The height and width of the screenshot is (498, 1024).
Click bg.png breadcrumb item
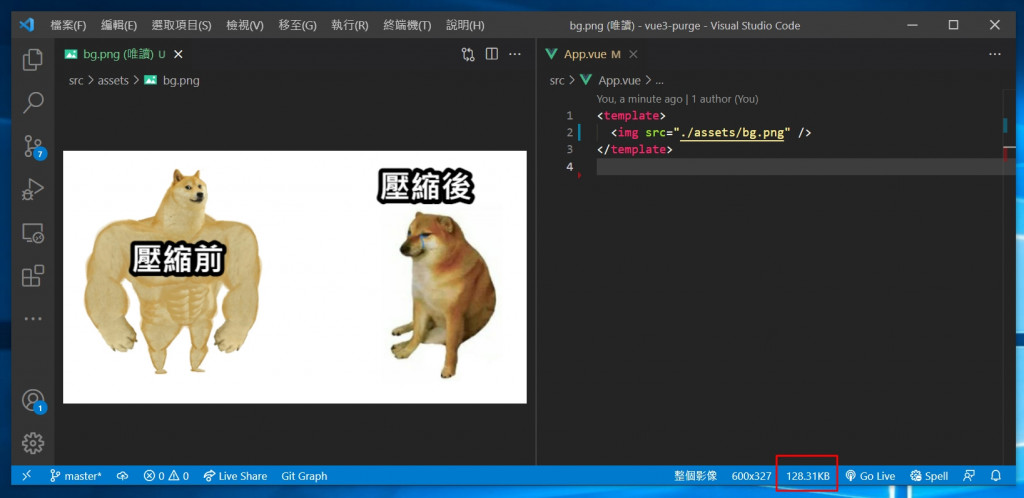[172, 81]
